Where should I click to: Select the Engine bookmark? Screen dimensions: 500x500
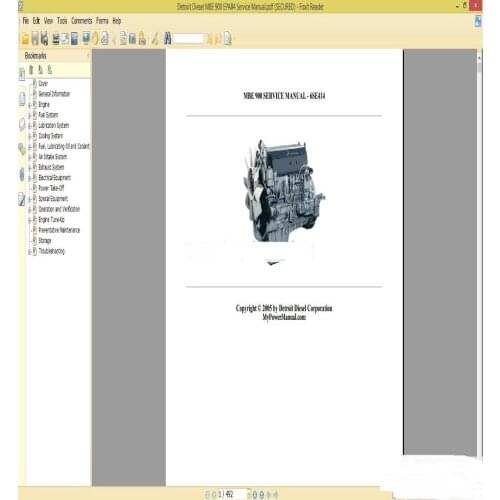[x=44, y=104]
